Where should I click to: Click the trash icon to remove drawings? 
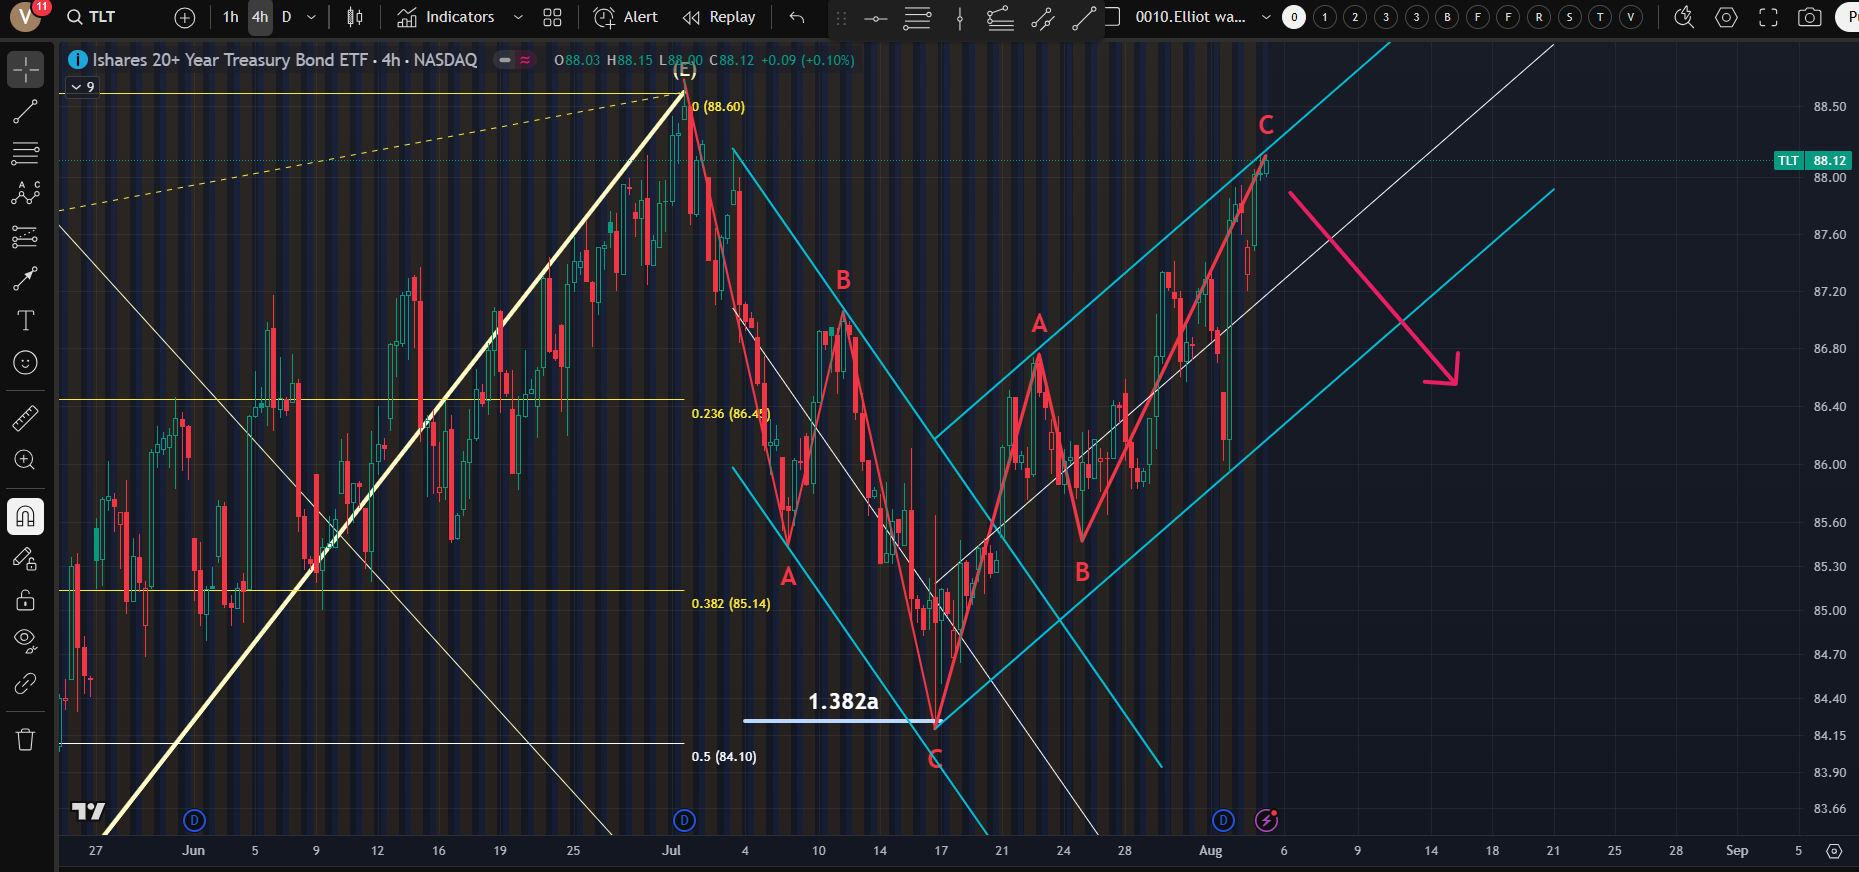(25, 740)
